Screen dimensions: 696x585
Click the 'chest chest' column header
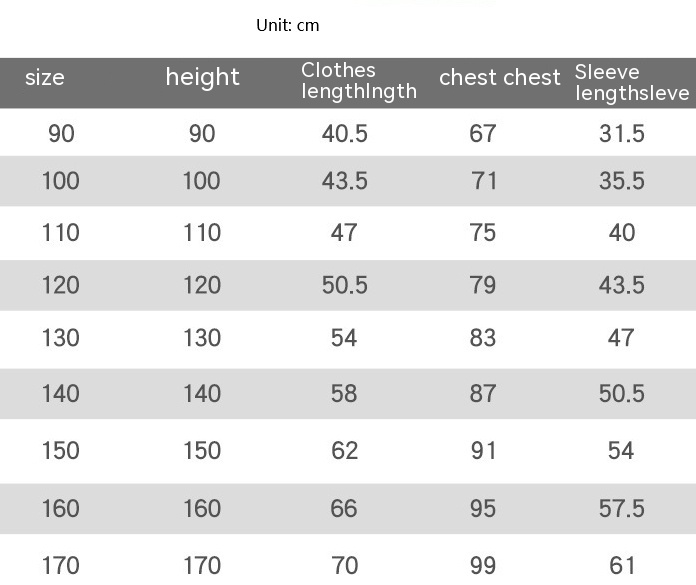click(x=499, y=78)
